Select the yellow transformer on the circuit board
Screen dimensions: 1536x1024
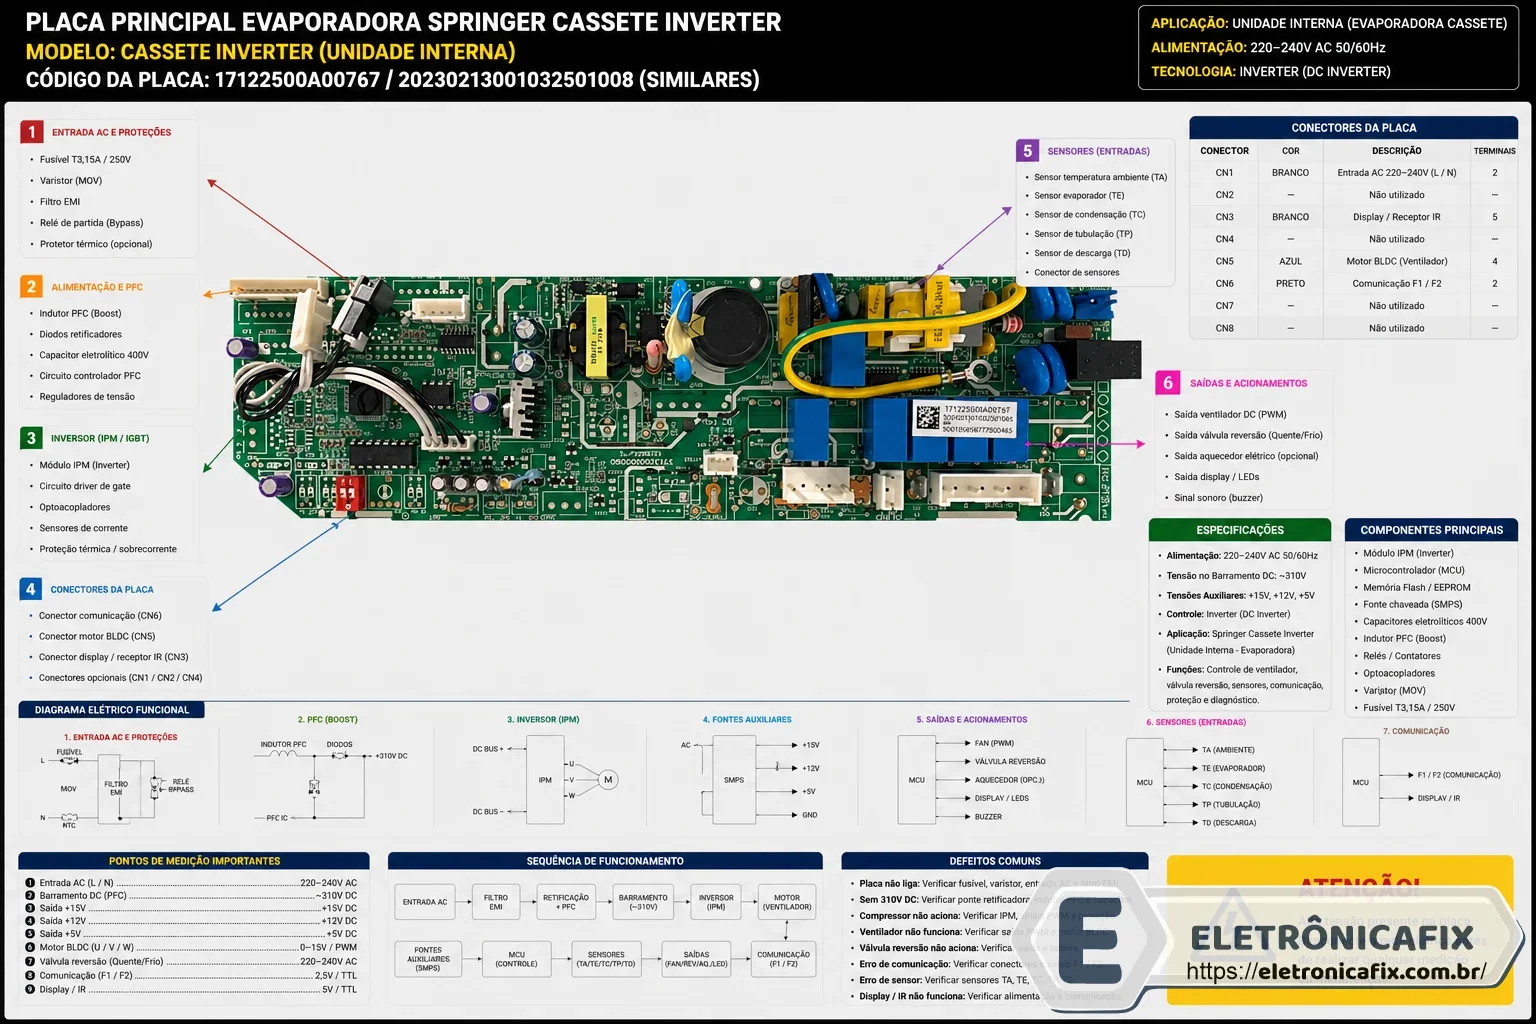596,336
